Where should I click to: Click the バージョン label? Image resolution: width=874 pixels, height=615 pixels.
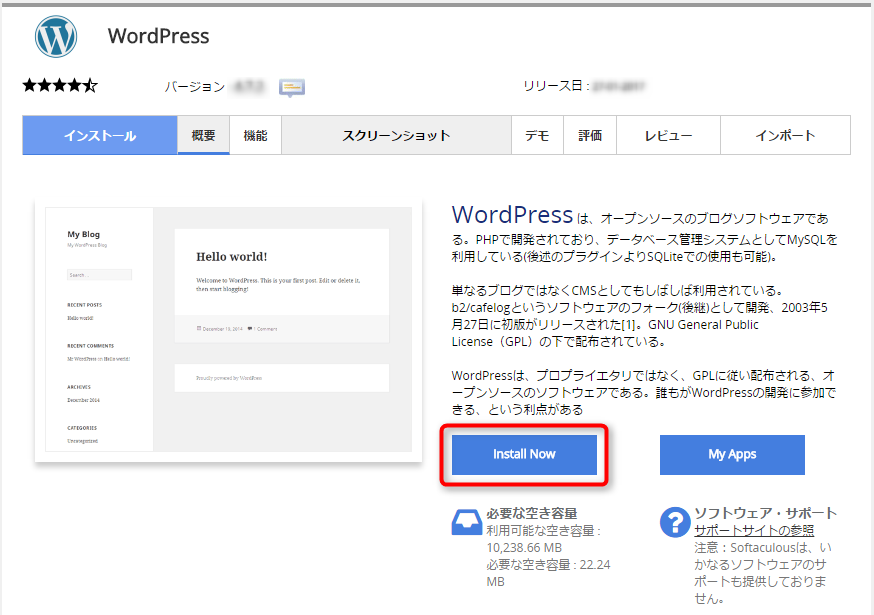click(x=195, y=87)
